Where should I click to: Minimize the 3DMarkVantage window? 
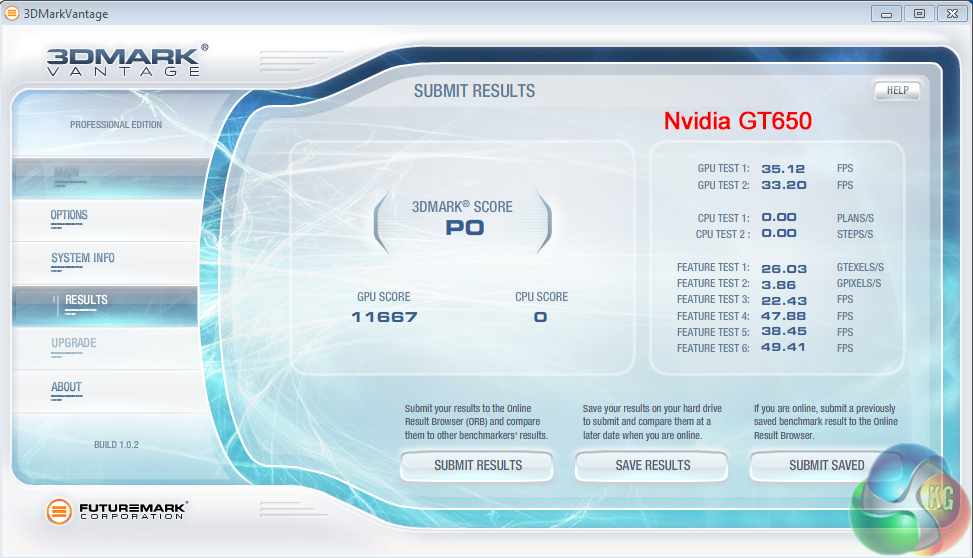(886, 14)
